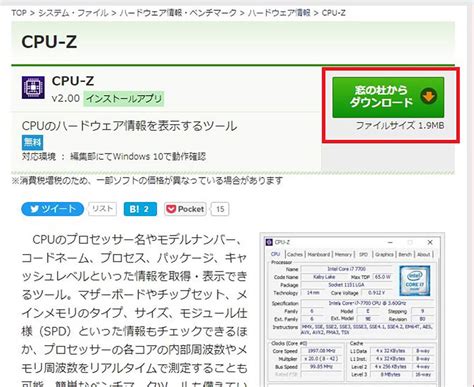The image size is (474, 387).
Task: Click CPUのハードウェア情報を表示するツール description
Action: click(x=129, y=126)
